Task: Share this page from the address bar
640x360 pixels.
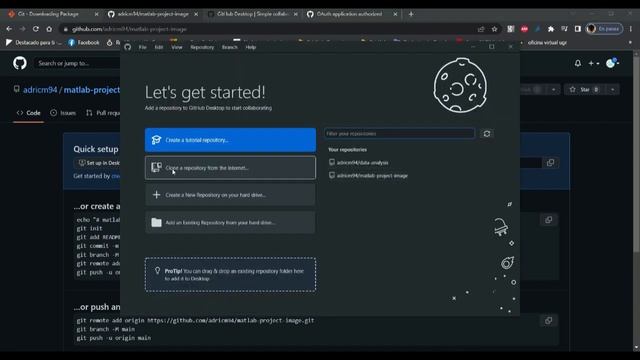Action: (481, 29)
